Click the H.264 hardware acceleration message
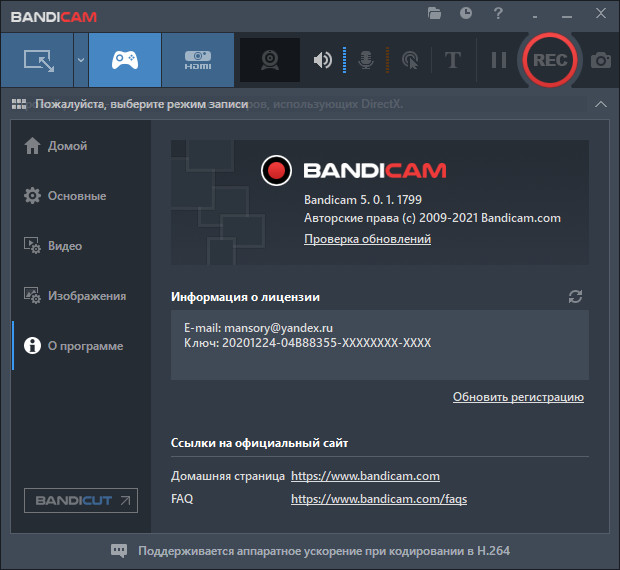620x570 pixels. pos(324,551)
